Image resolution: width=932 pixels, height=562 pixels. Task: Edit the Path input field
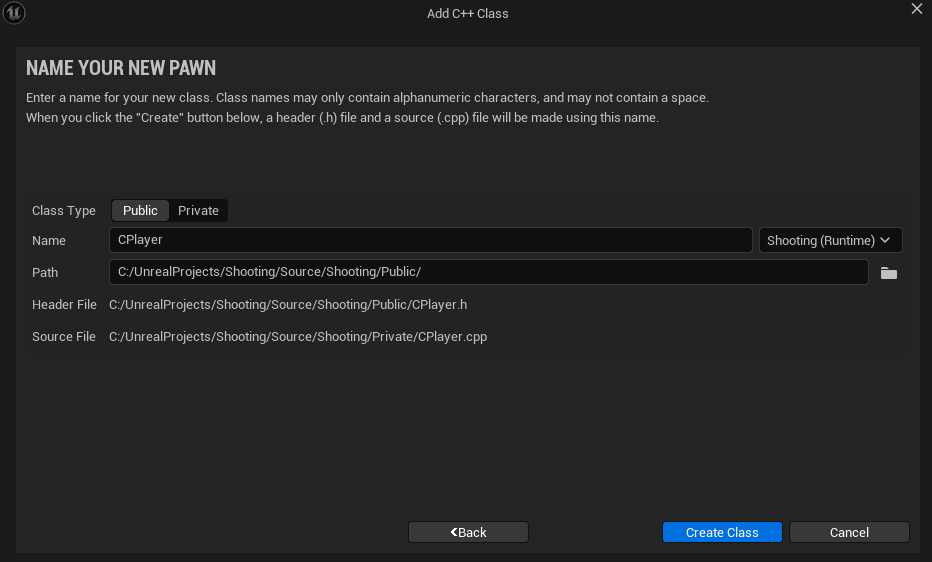[489, 272]
